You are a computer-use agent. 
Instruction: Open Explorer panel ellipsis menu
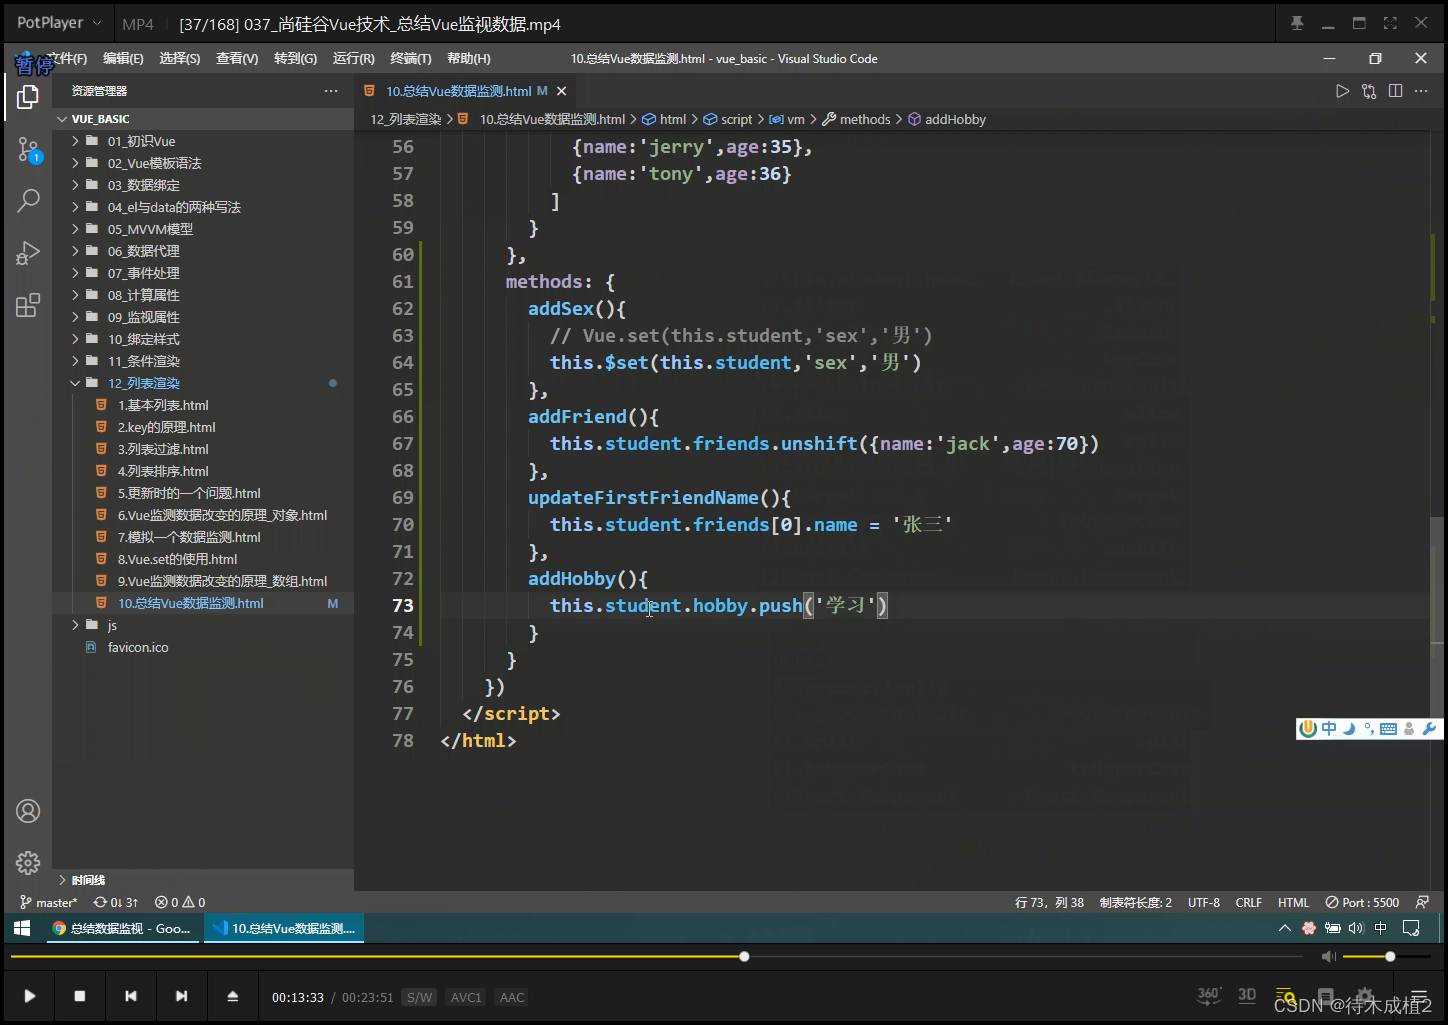pyautogui.click(x=331, y=91)
